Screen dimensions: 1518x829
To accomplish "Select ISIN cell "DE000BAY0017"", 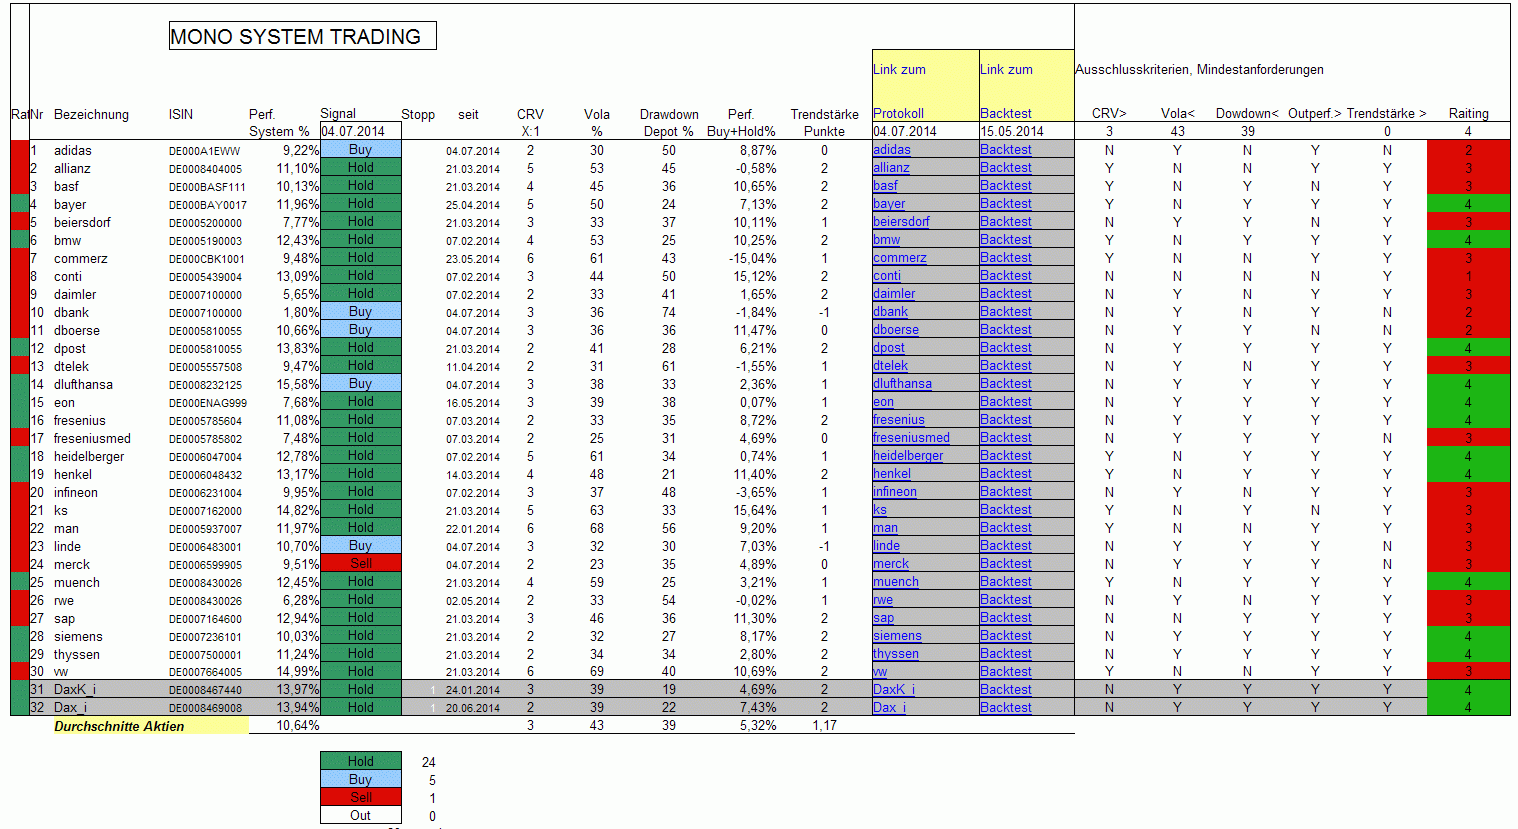I will tap(207, 205).
